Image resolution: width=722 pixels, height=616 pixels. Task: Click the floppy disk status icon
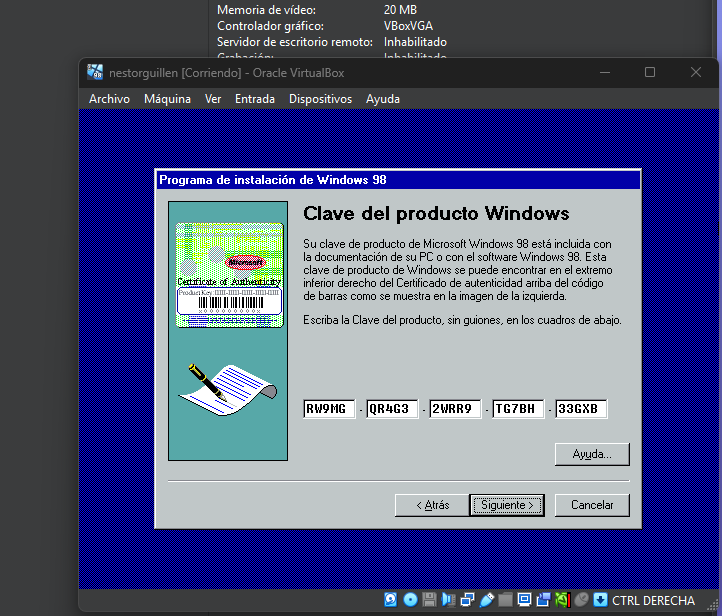tap(429, 600)
